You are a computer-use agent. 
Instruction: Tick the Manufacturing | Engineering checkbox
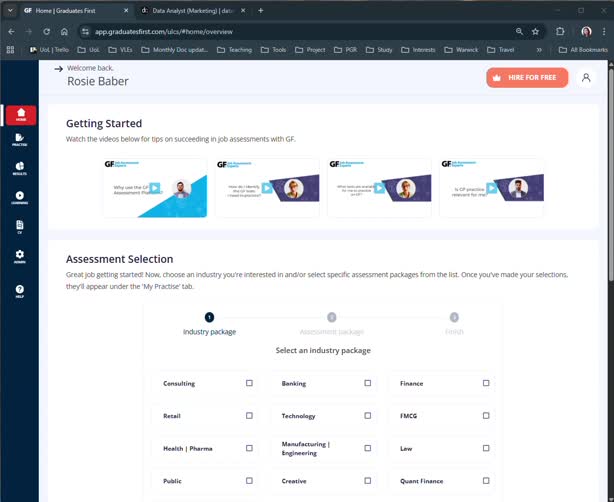click(368, 448)
